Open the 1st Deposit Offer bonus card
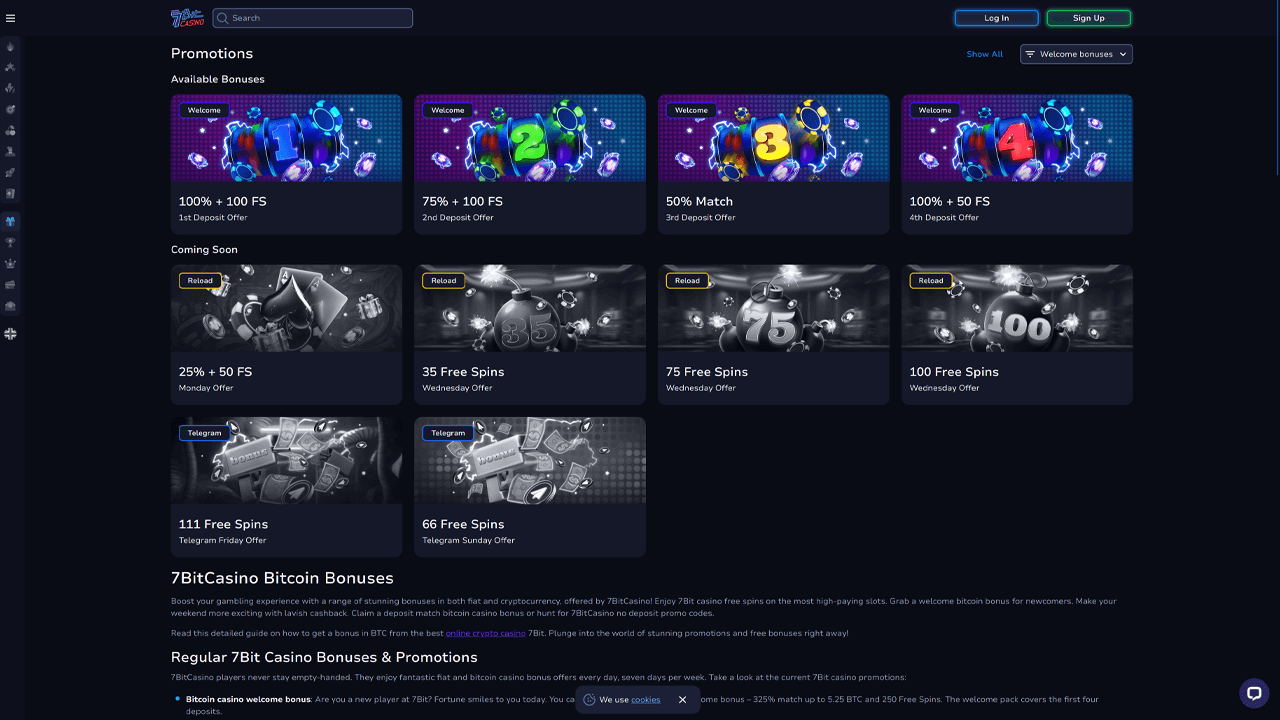1280x720 pixels. pyautogui.click(x=286, y=164)
